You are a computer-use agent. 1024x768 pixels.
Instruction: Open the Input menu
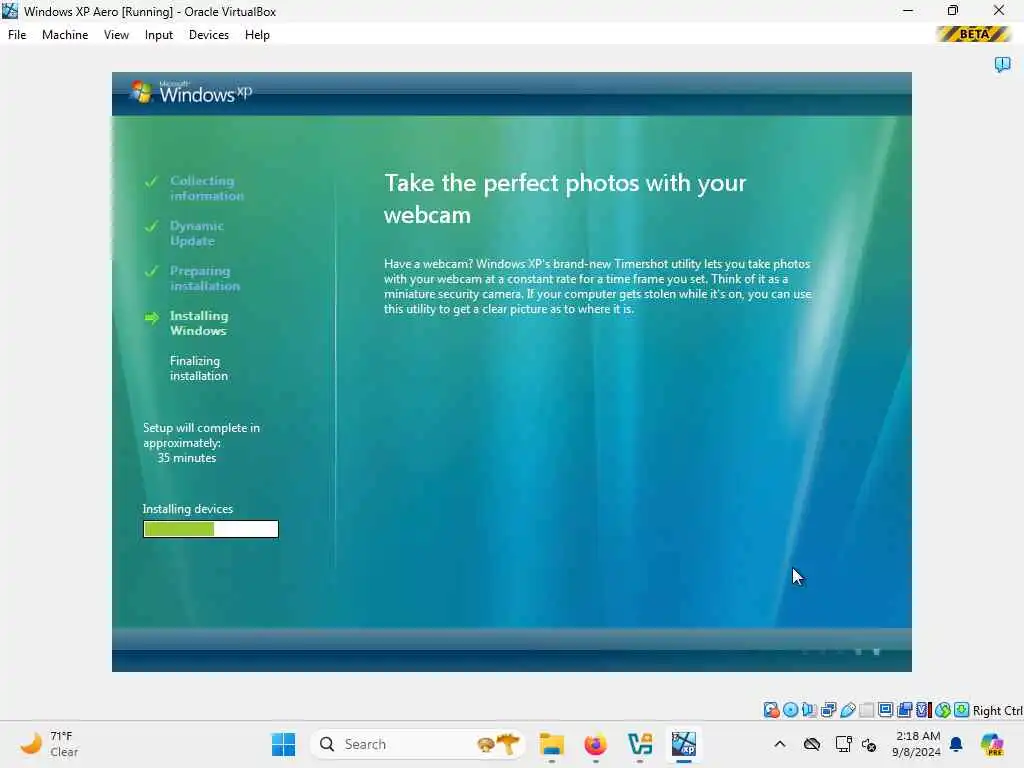[159, 35]
